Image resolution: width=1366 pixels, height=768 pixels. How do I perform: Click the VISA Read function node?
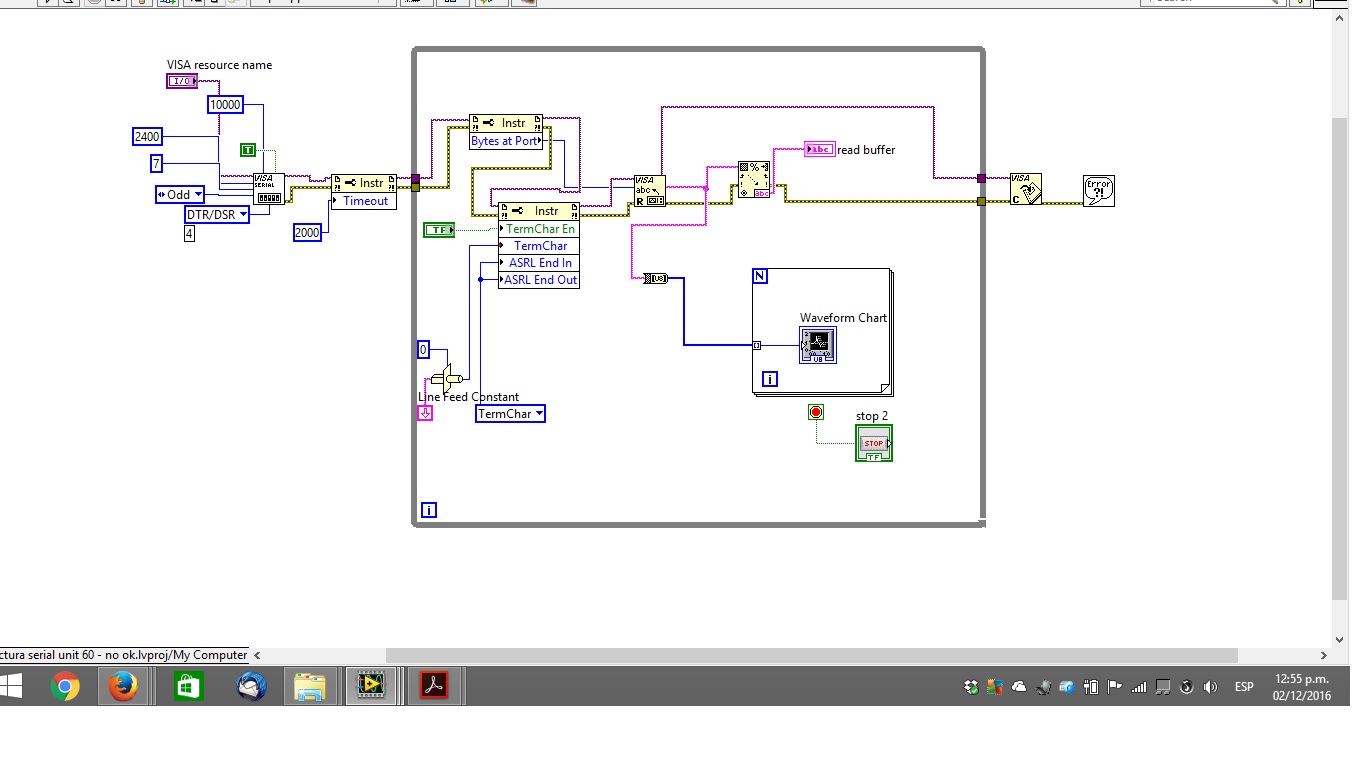tap(650, 191)
